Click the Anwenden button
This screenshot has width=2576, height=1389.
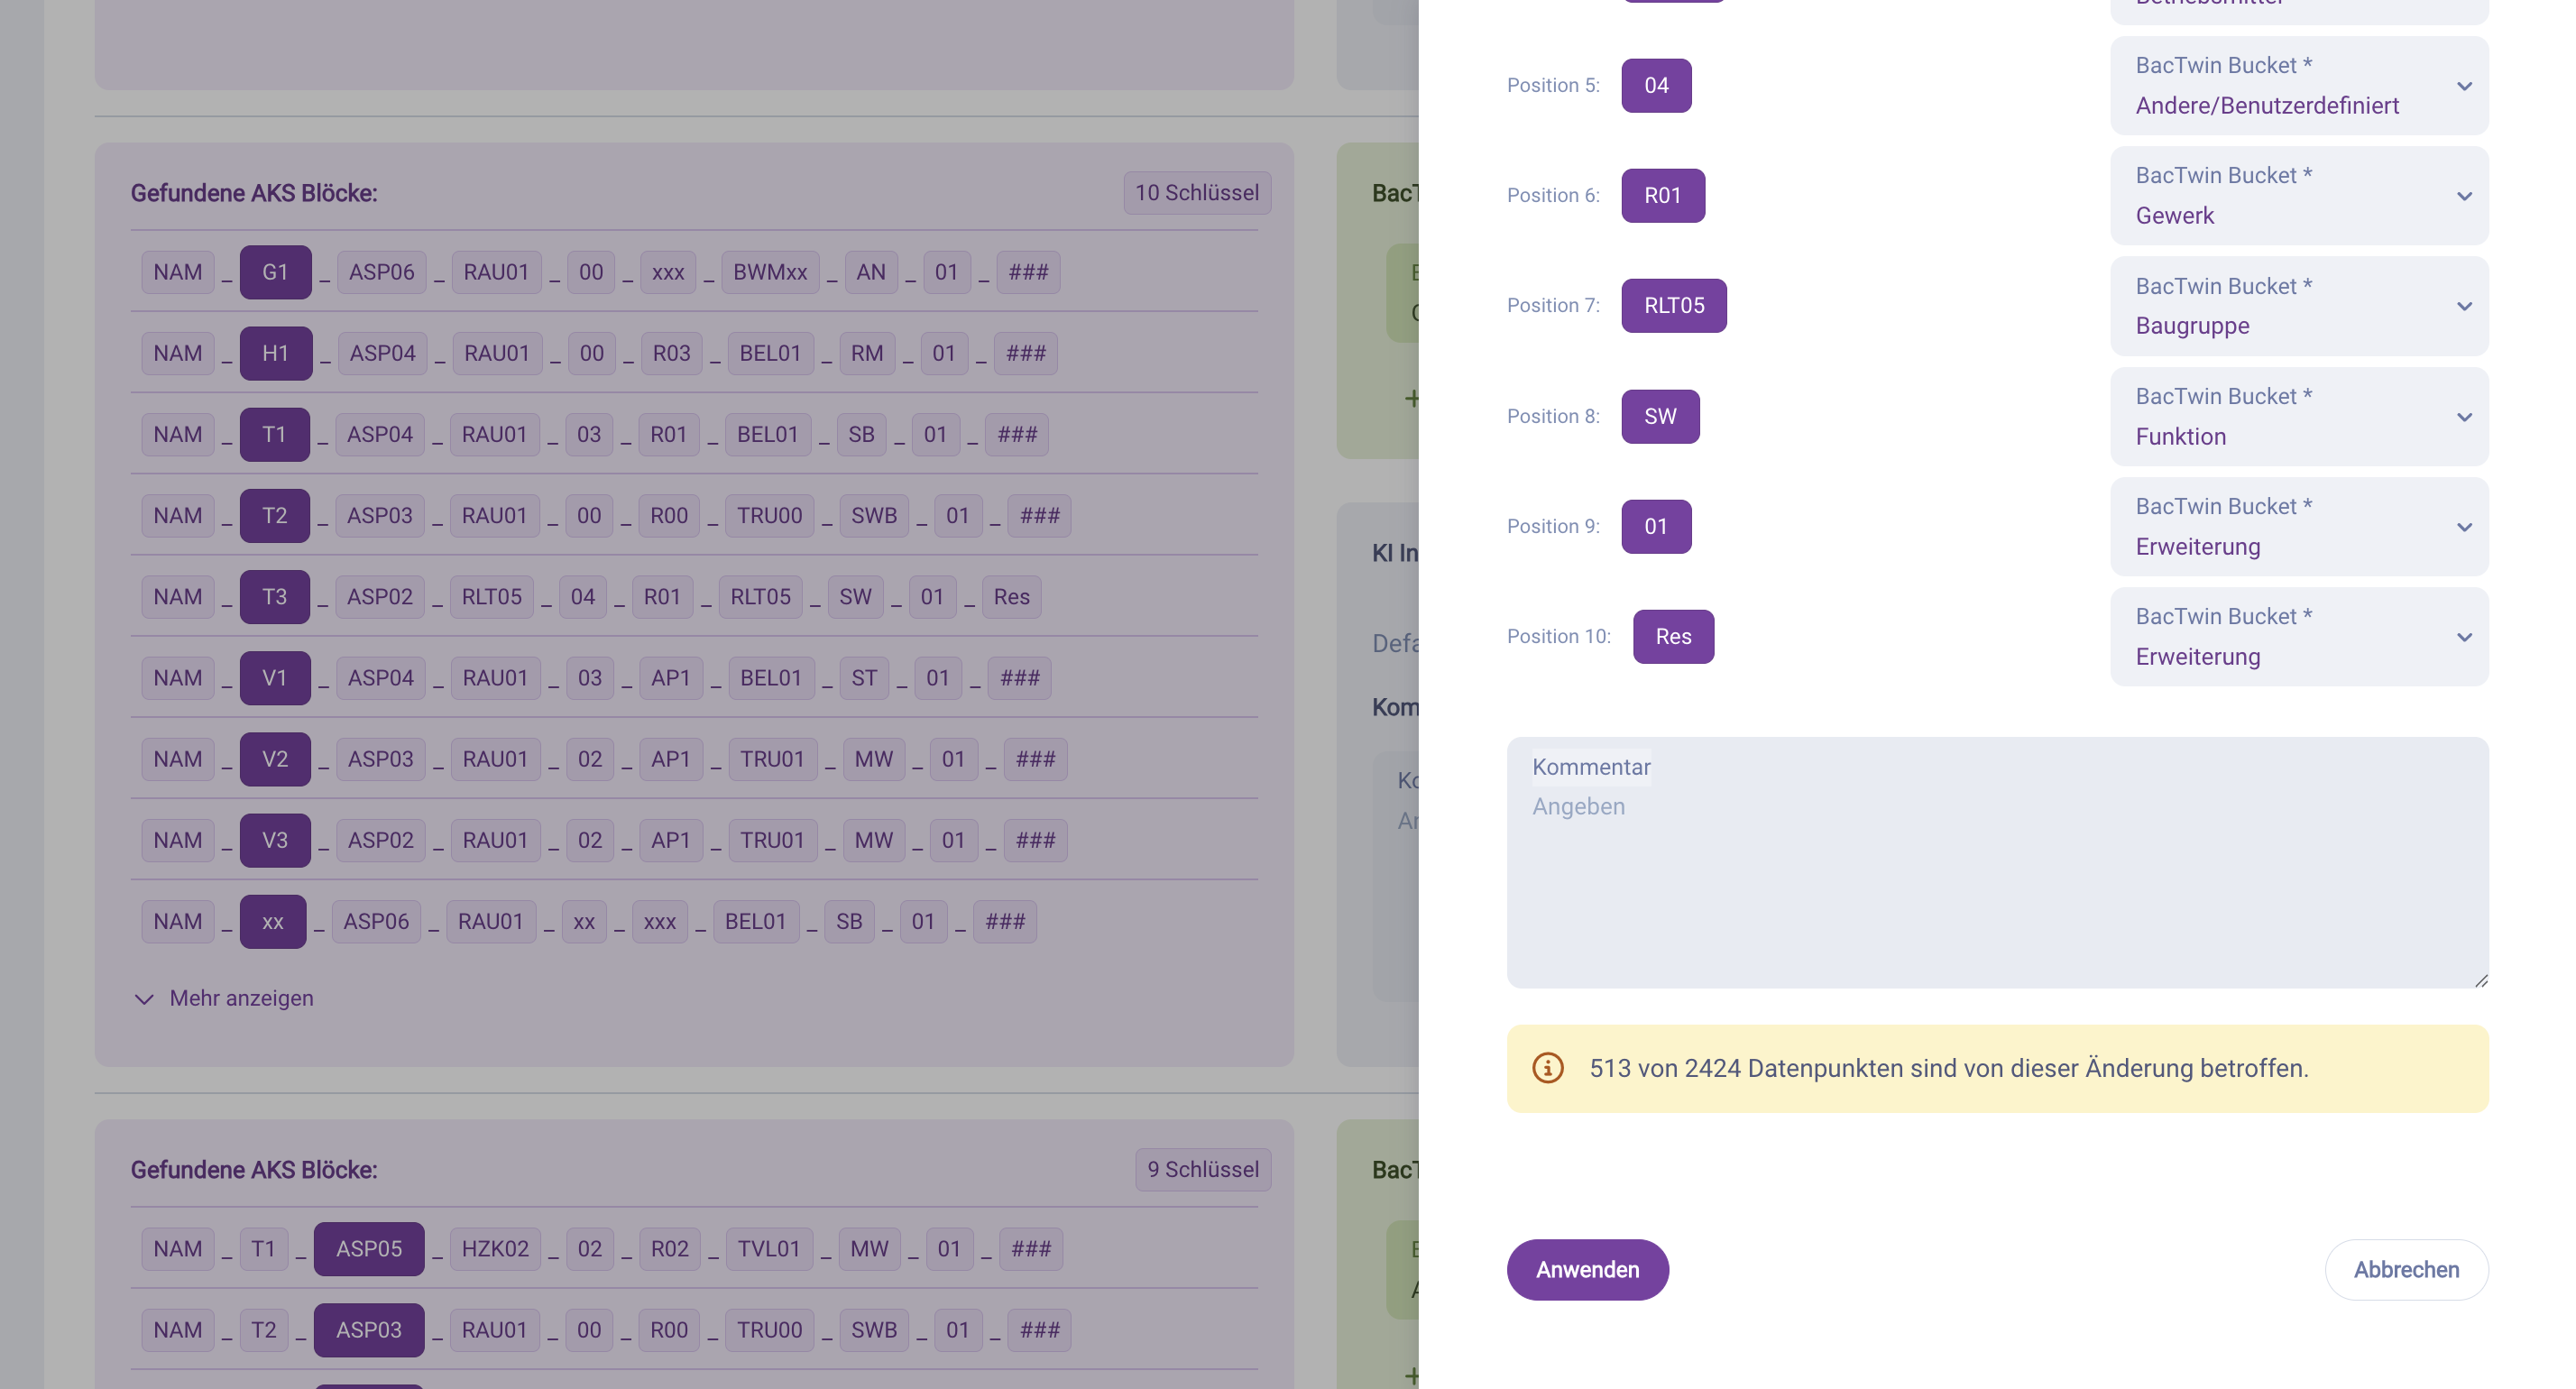point(1587,1269)
